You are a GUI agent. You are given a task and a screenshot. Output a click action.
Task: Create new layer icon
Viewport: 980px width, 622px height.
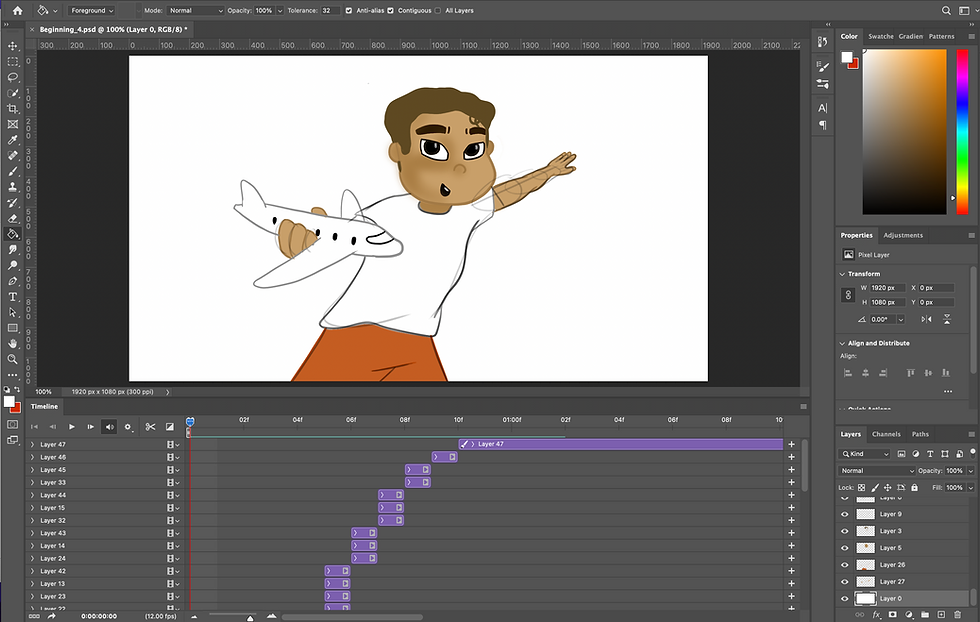(x=941, y=615)
